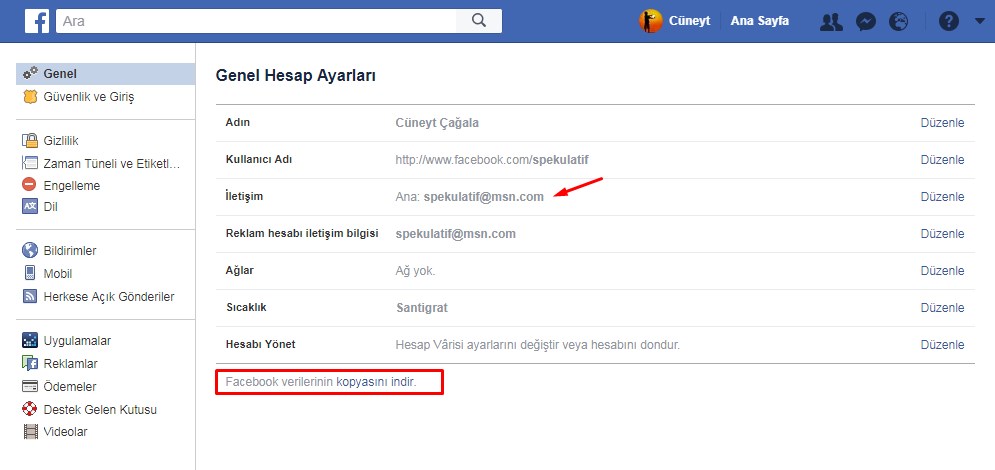Click the Facebook logo icon

tap(37, 20)
